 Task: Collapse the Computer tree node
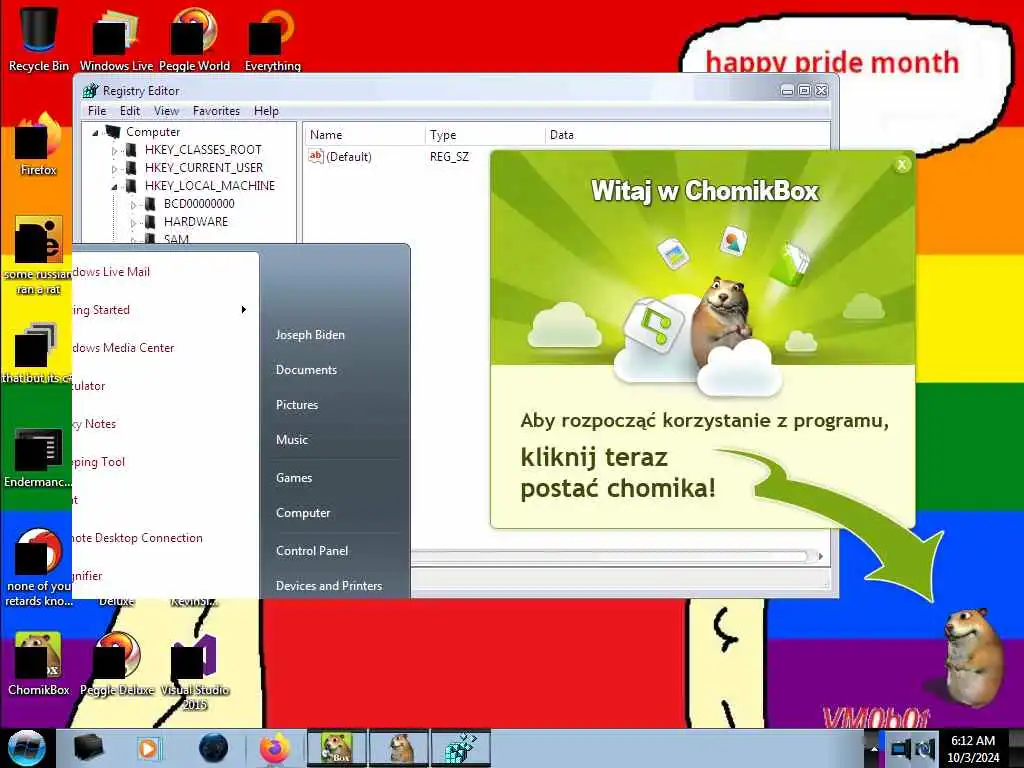pos(95,133)
